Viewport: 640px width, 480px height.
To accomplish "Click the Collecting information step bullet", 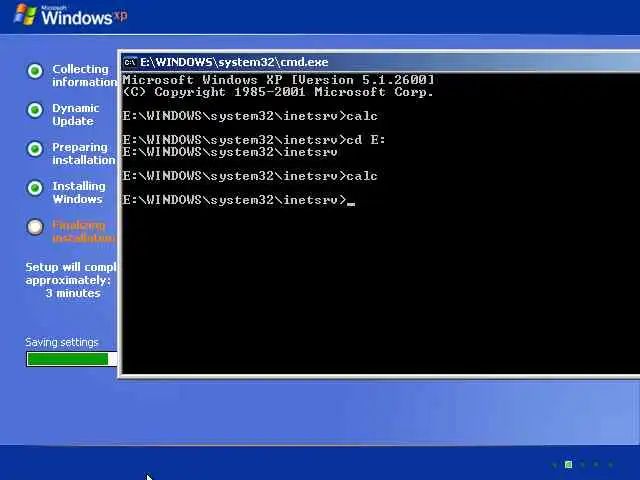I will 35,71.
